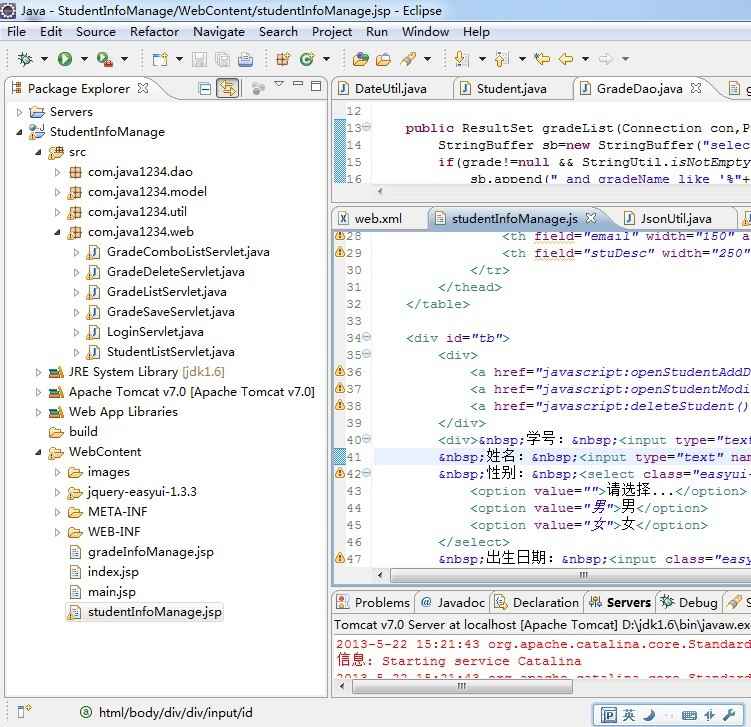Click the Save disk icon
The height and width of the screenshot is (727, 751).
tap(199, 59)
